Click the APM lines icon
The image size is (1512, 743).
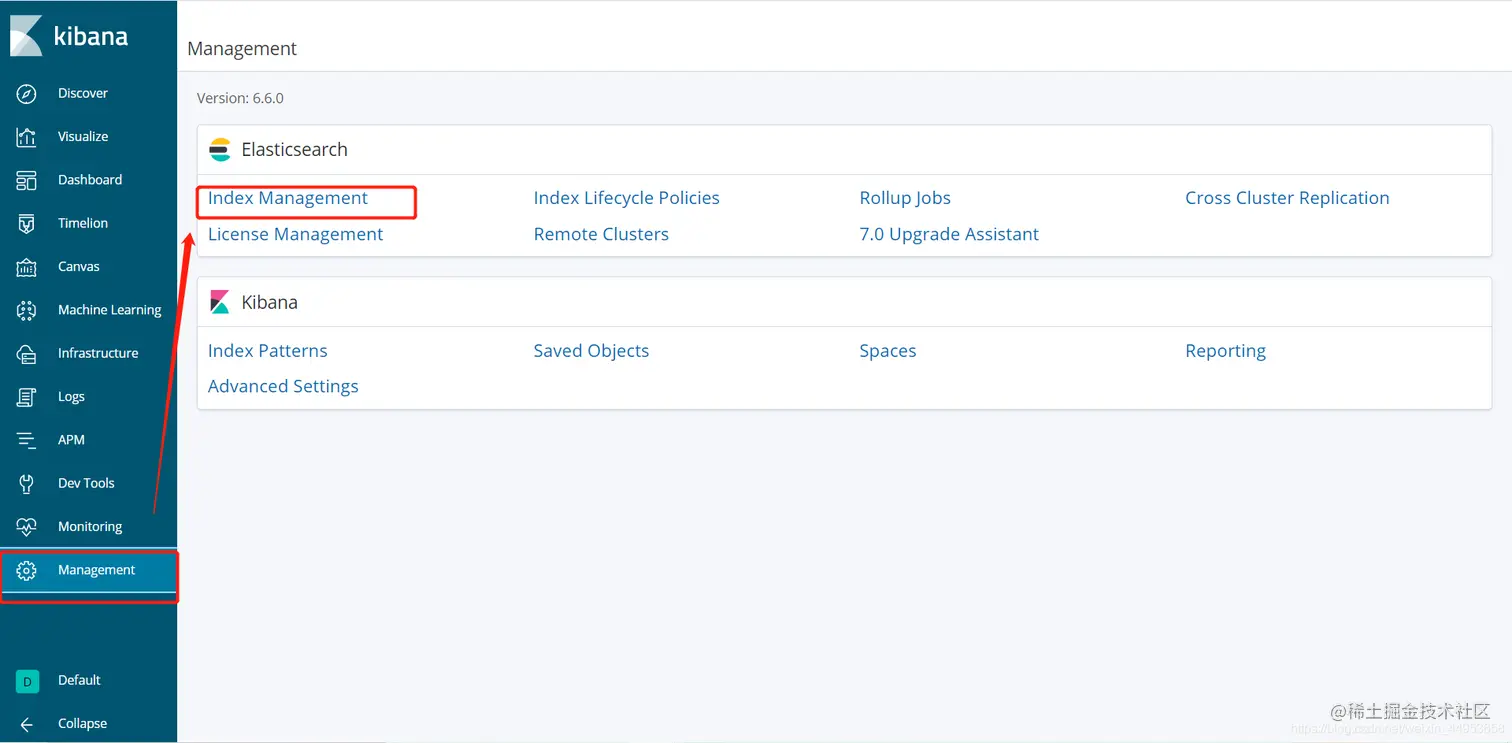click(27, 440)
